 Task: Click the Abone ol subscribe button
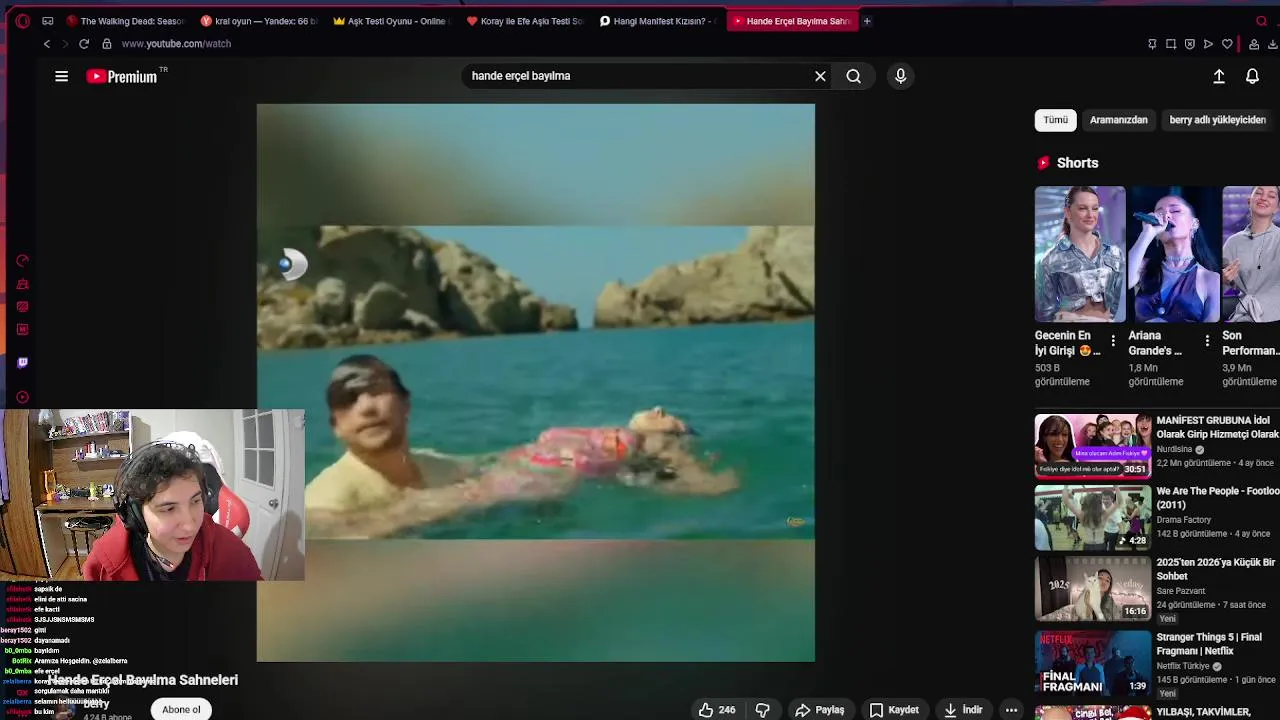point(181,710)
